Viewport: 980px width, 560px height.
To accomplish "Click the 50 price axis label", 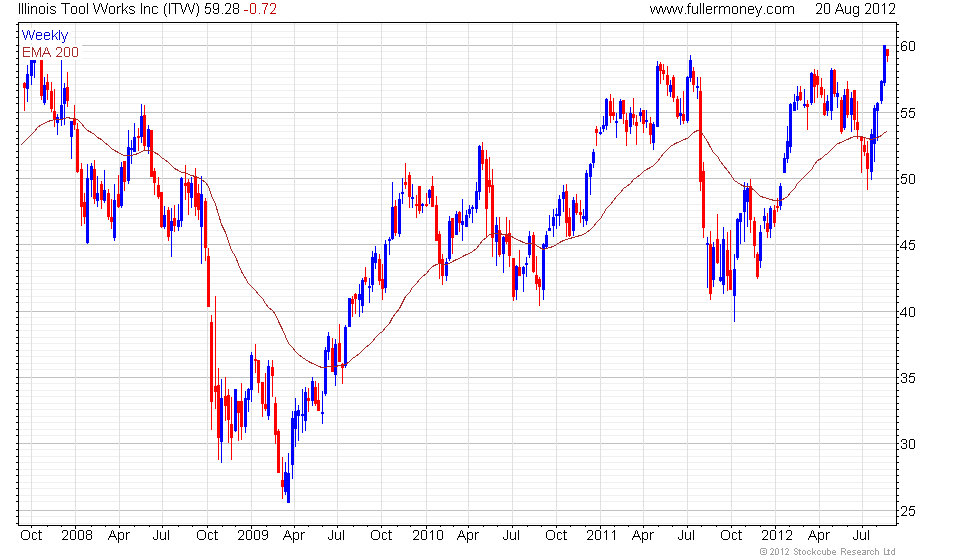I will [908, 179].
